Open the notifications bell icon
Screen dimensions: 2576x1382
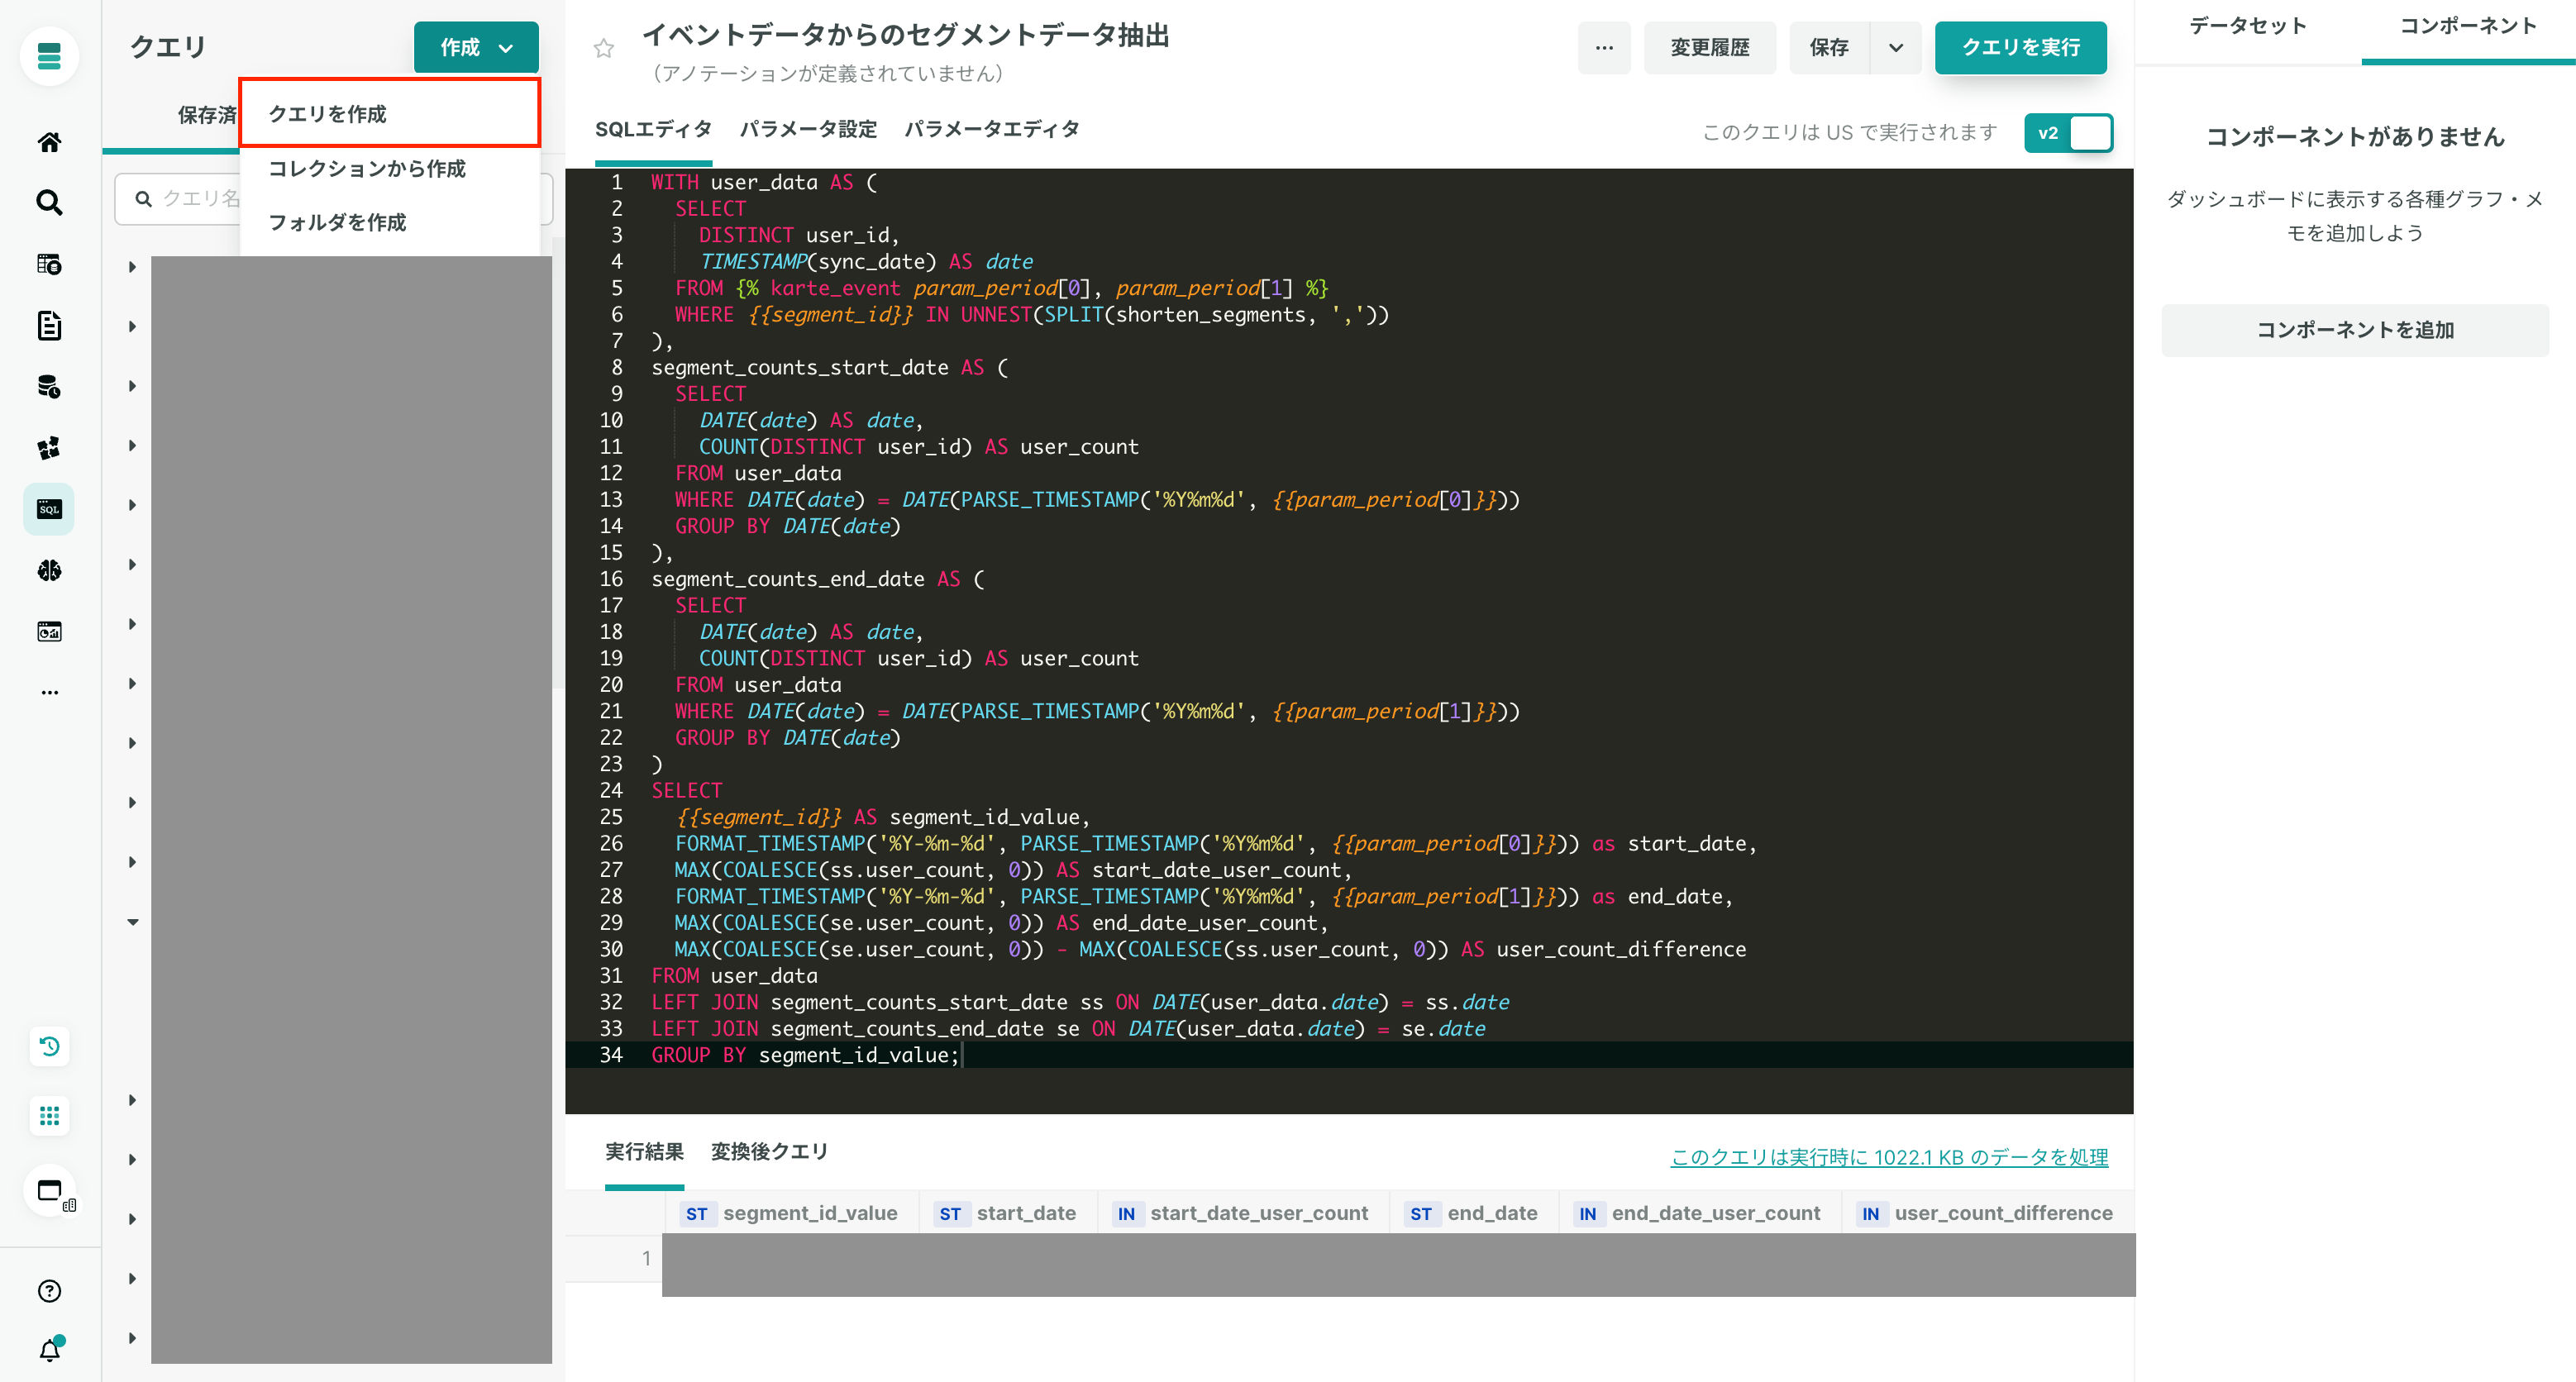[x=49, y=1350]
